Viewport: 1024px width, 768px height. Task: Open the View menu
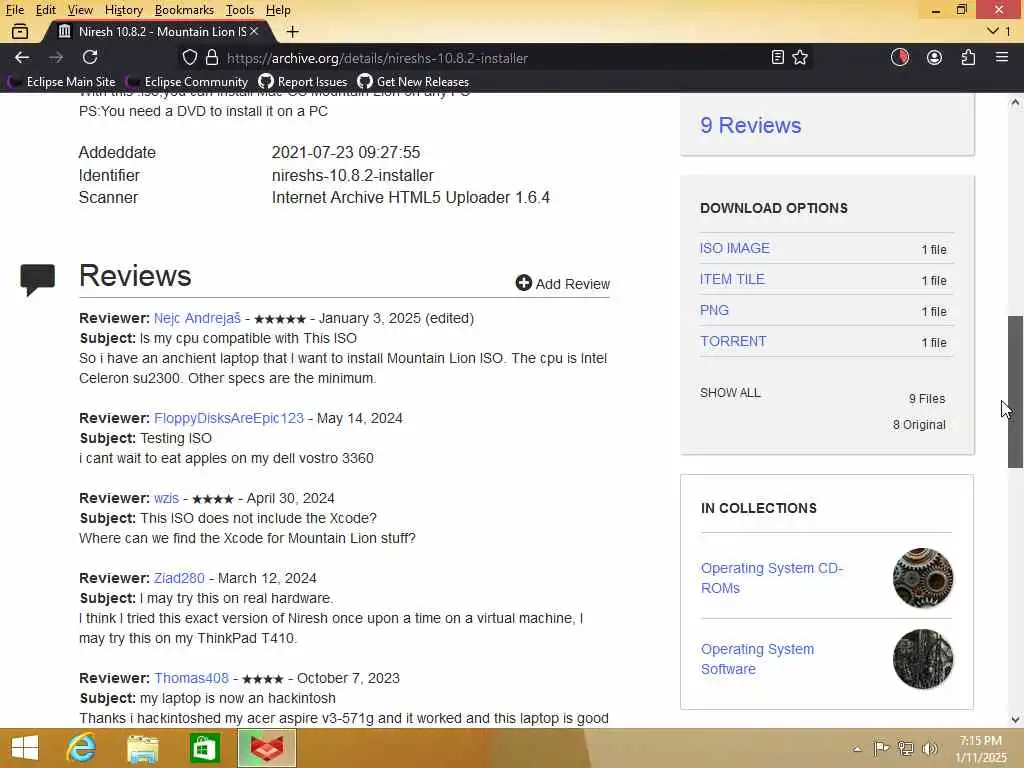point(80,10)
